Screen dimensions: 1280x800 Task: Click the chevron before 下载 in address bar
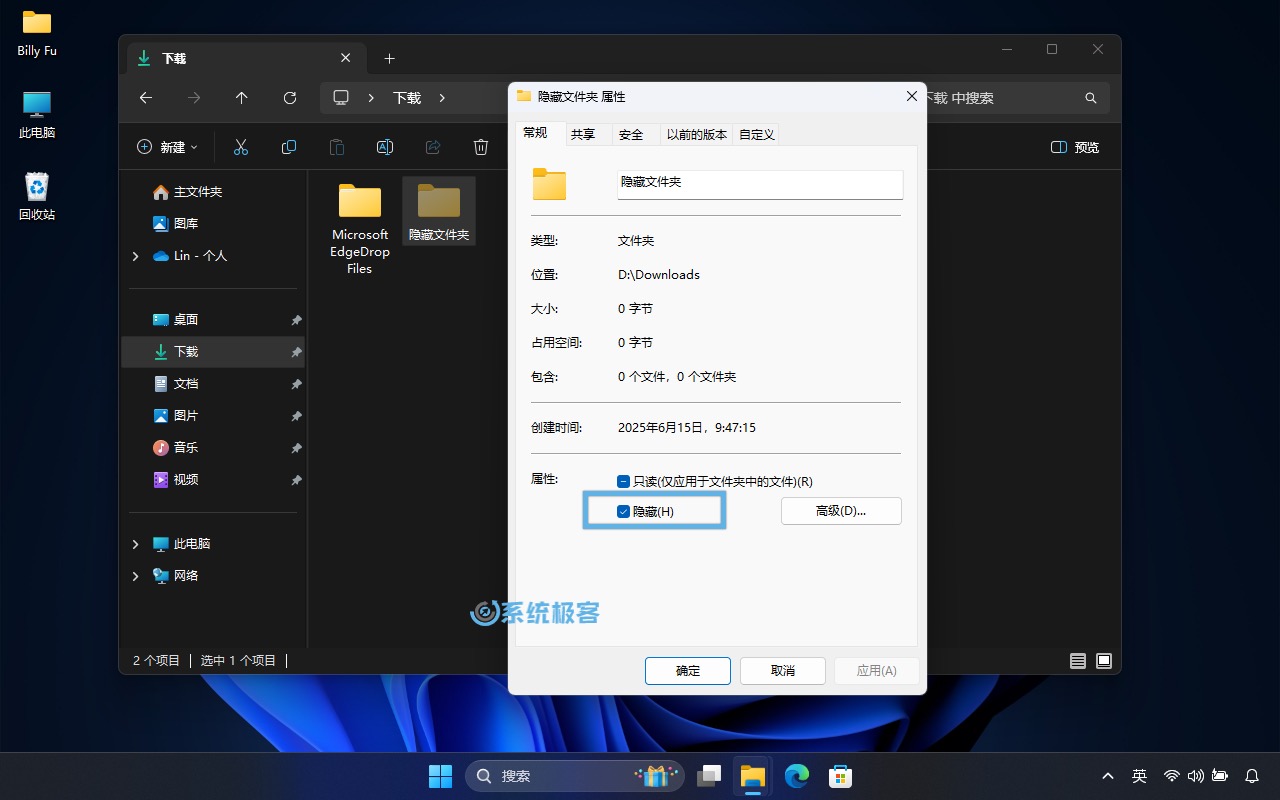click(x=371, y=98)
